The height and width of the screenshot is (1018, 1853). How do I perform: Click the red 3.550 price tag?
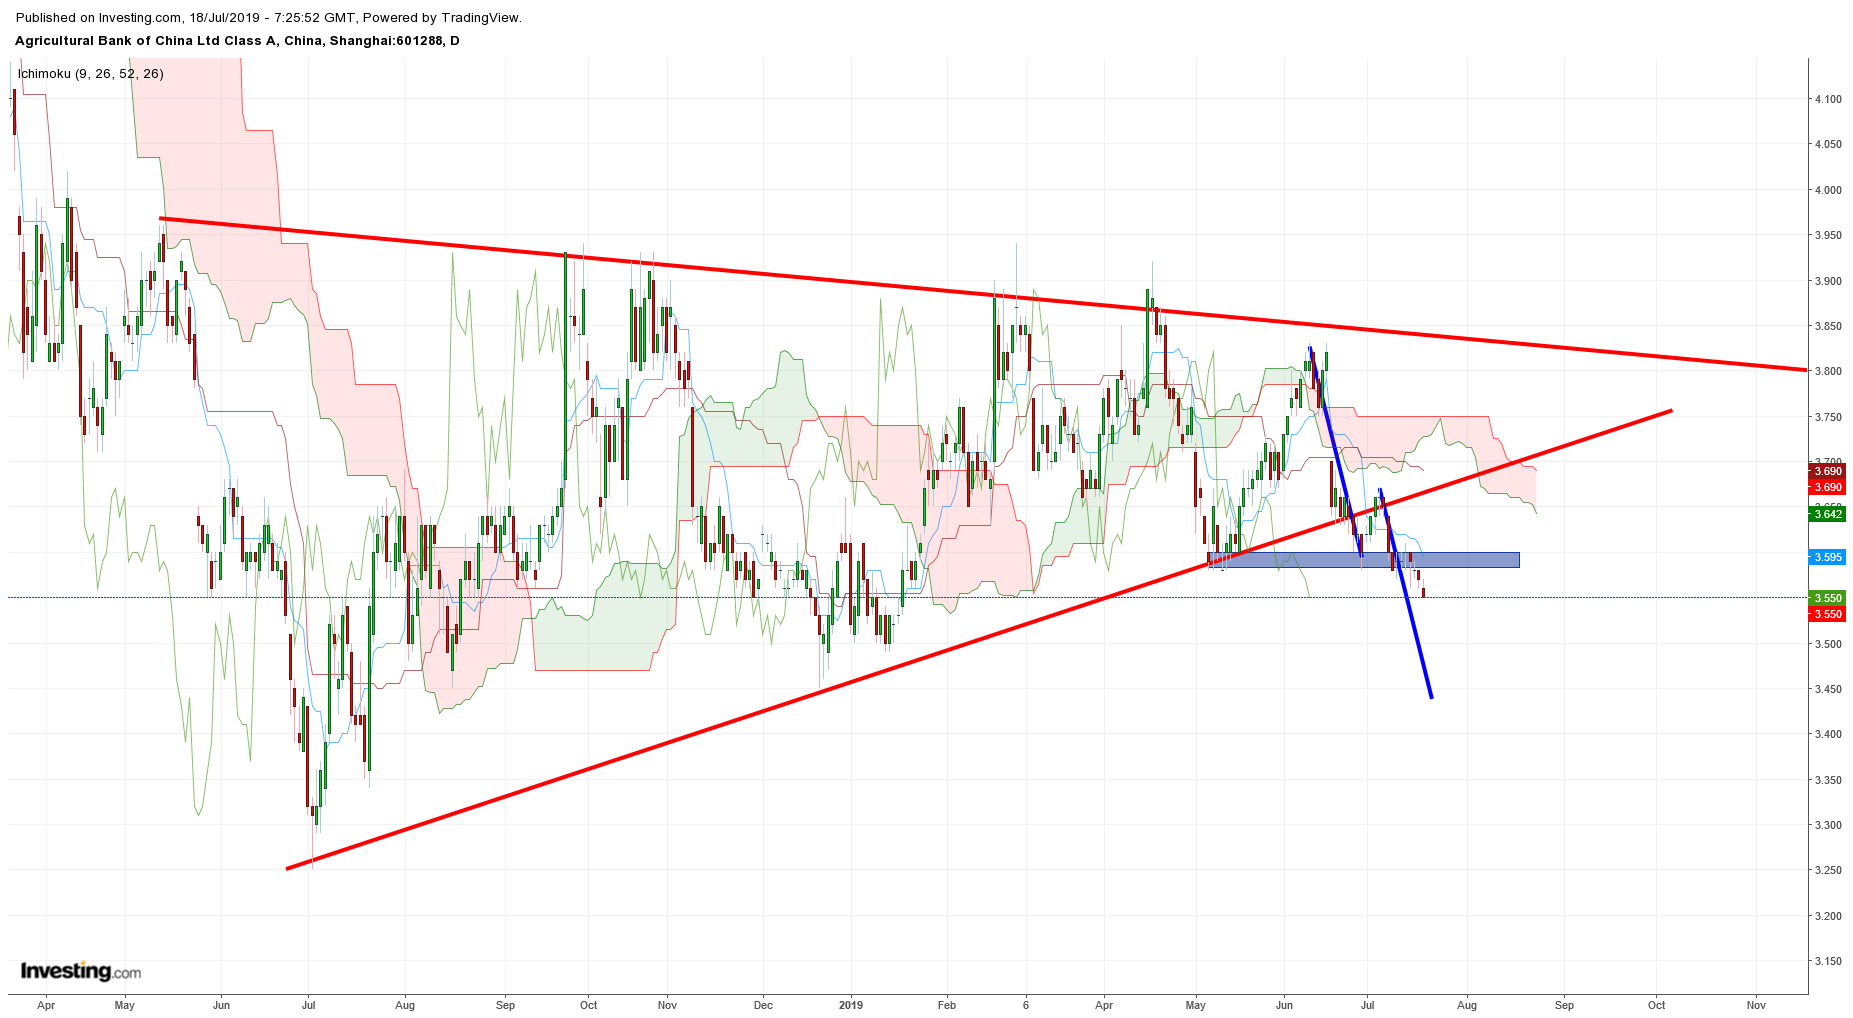pyautogui.click(x=1827, y=614)
